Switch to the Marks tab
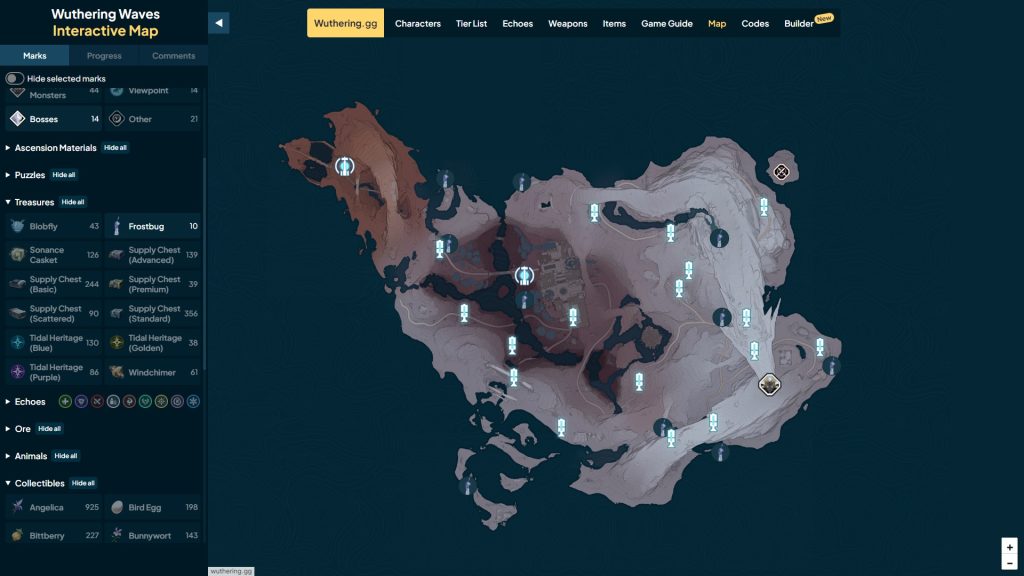This screenshot has height=576, width=1024. tap(35, 56)
